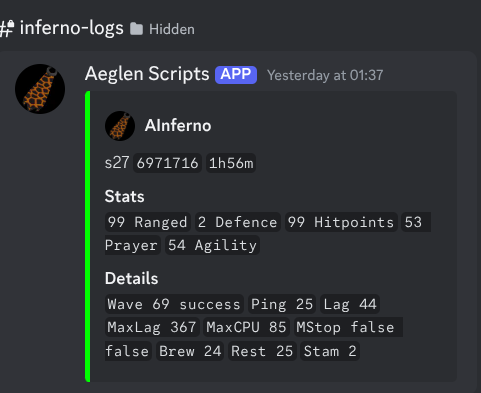
Task: Click the MaxLag 367 detail tag
Action: (152, 327)
